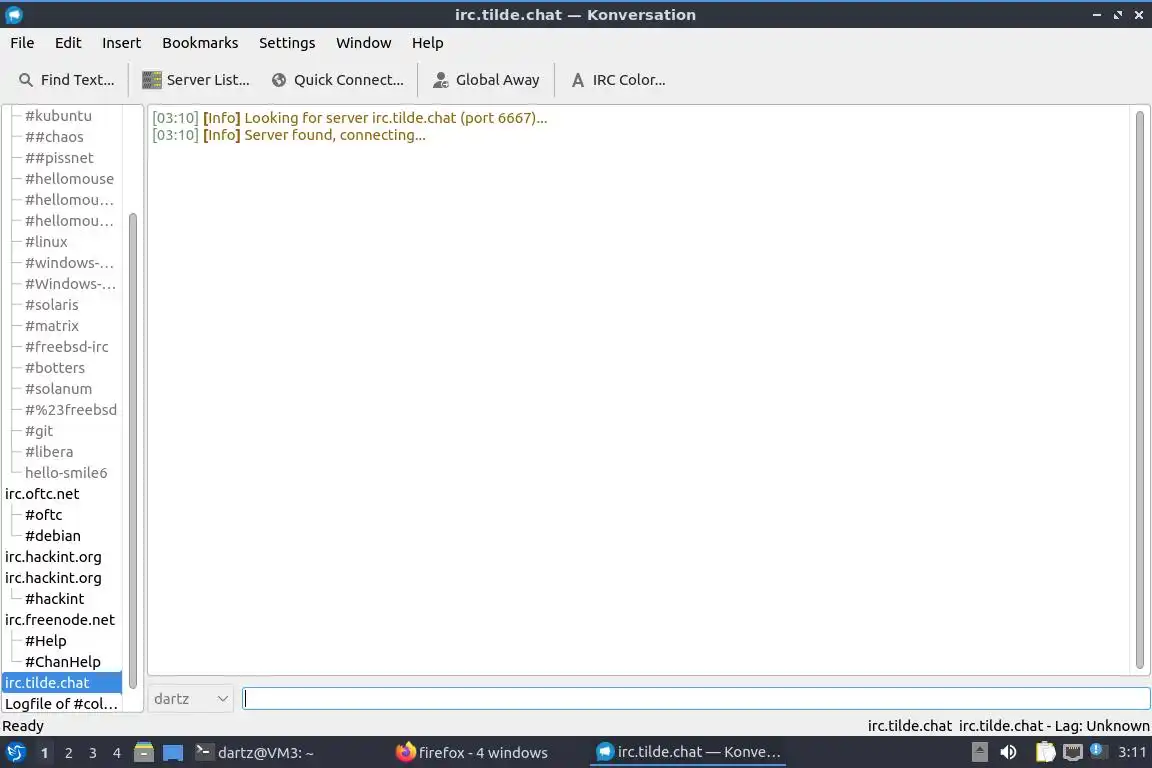Click the Find Text magnifier icon
The image size is (1152, 768).
25,80
